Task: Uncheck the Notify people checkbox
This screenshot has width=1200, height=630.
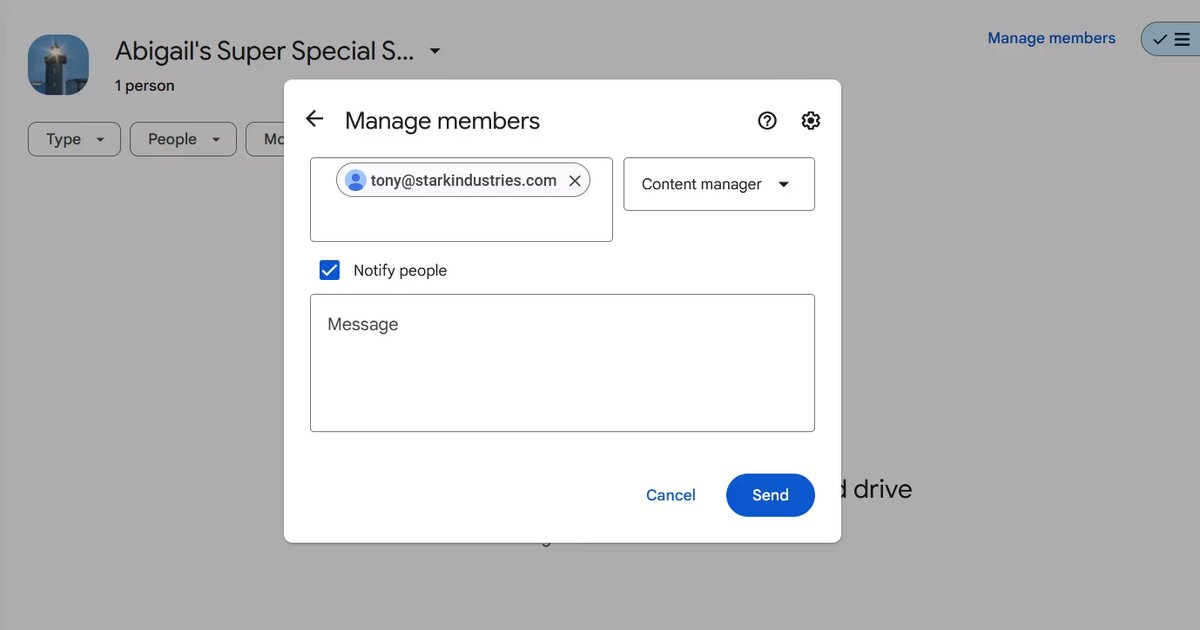Action: tap(330, 270)
